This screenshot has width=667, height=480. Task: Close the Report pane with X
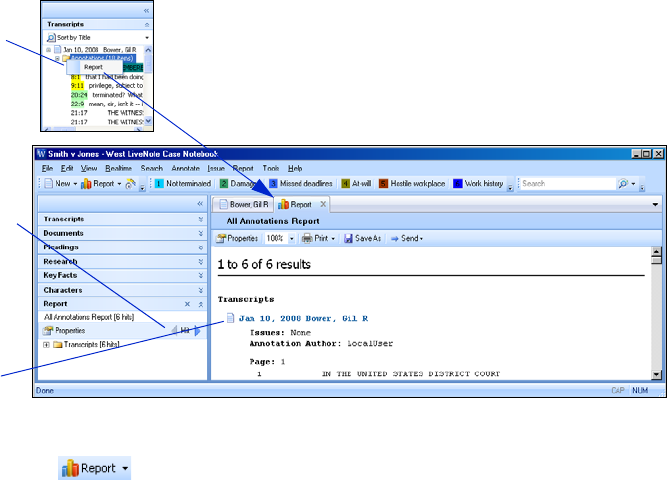[187, 304]
